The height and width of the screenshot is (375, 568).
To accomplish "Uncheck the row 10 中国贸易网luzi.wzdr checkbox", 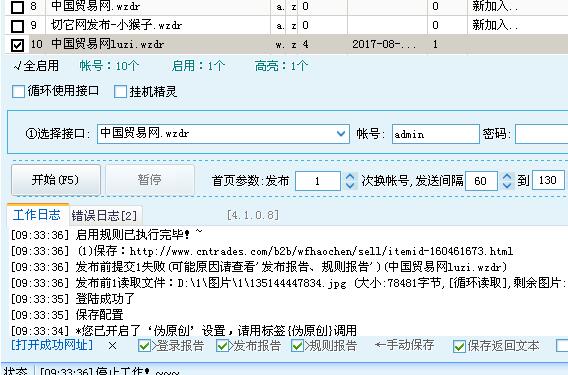I will [17, 45].
